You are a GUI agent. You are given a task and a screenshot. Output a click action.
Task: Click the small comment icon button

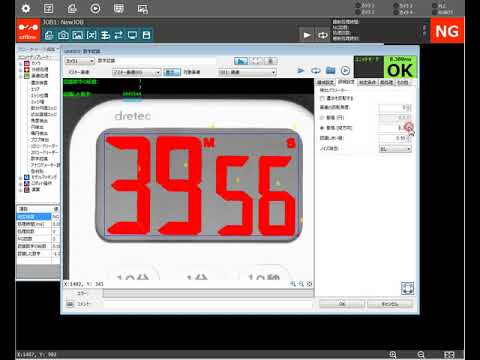(x=70, y=304)
